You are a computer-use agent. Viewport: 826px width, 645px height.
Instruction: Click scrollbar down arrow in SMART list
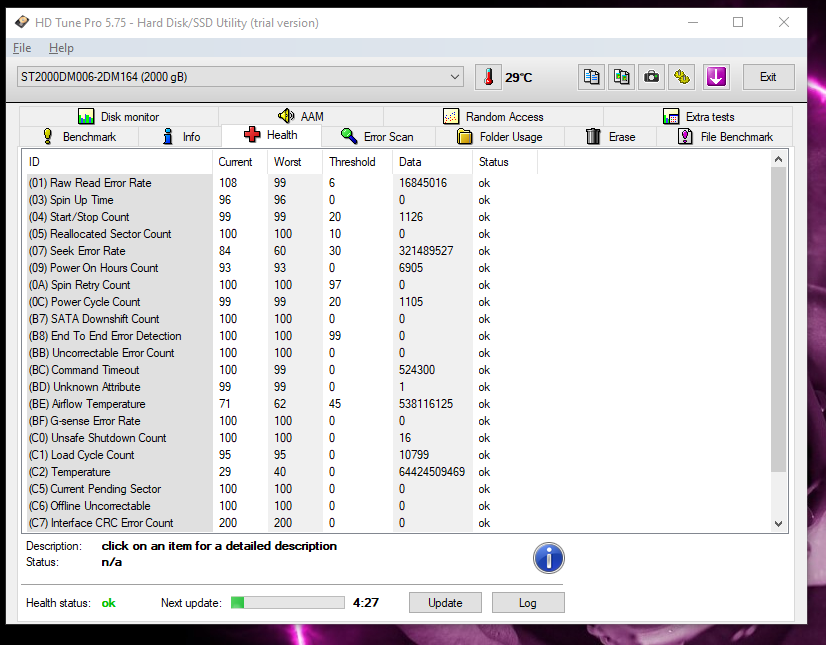[779, 524]
